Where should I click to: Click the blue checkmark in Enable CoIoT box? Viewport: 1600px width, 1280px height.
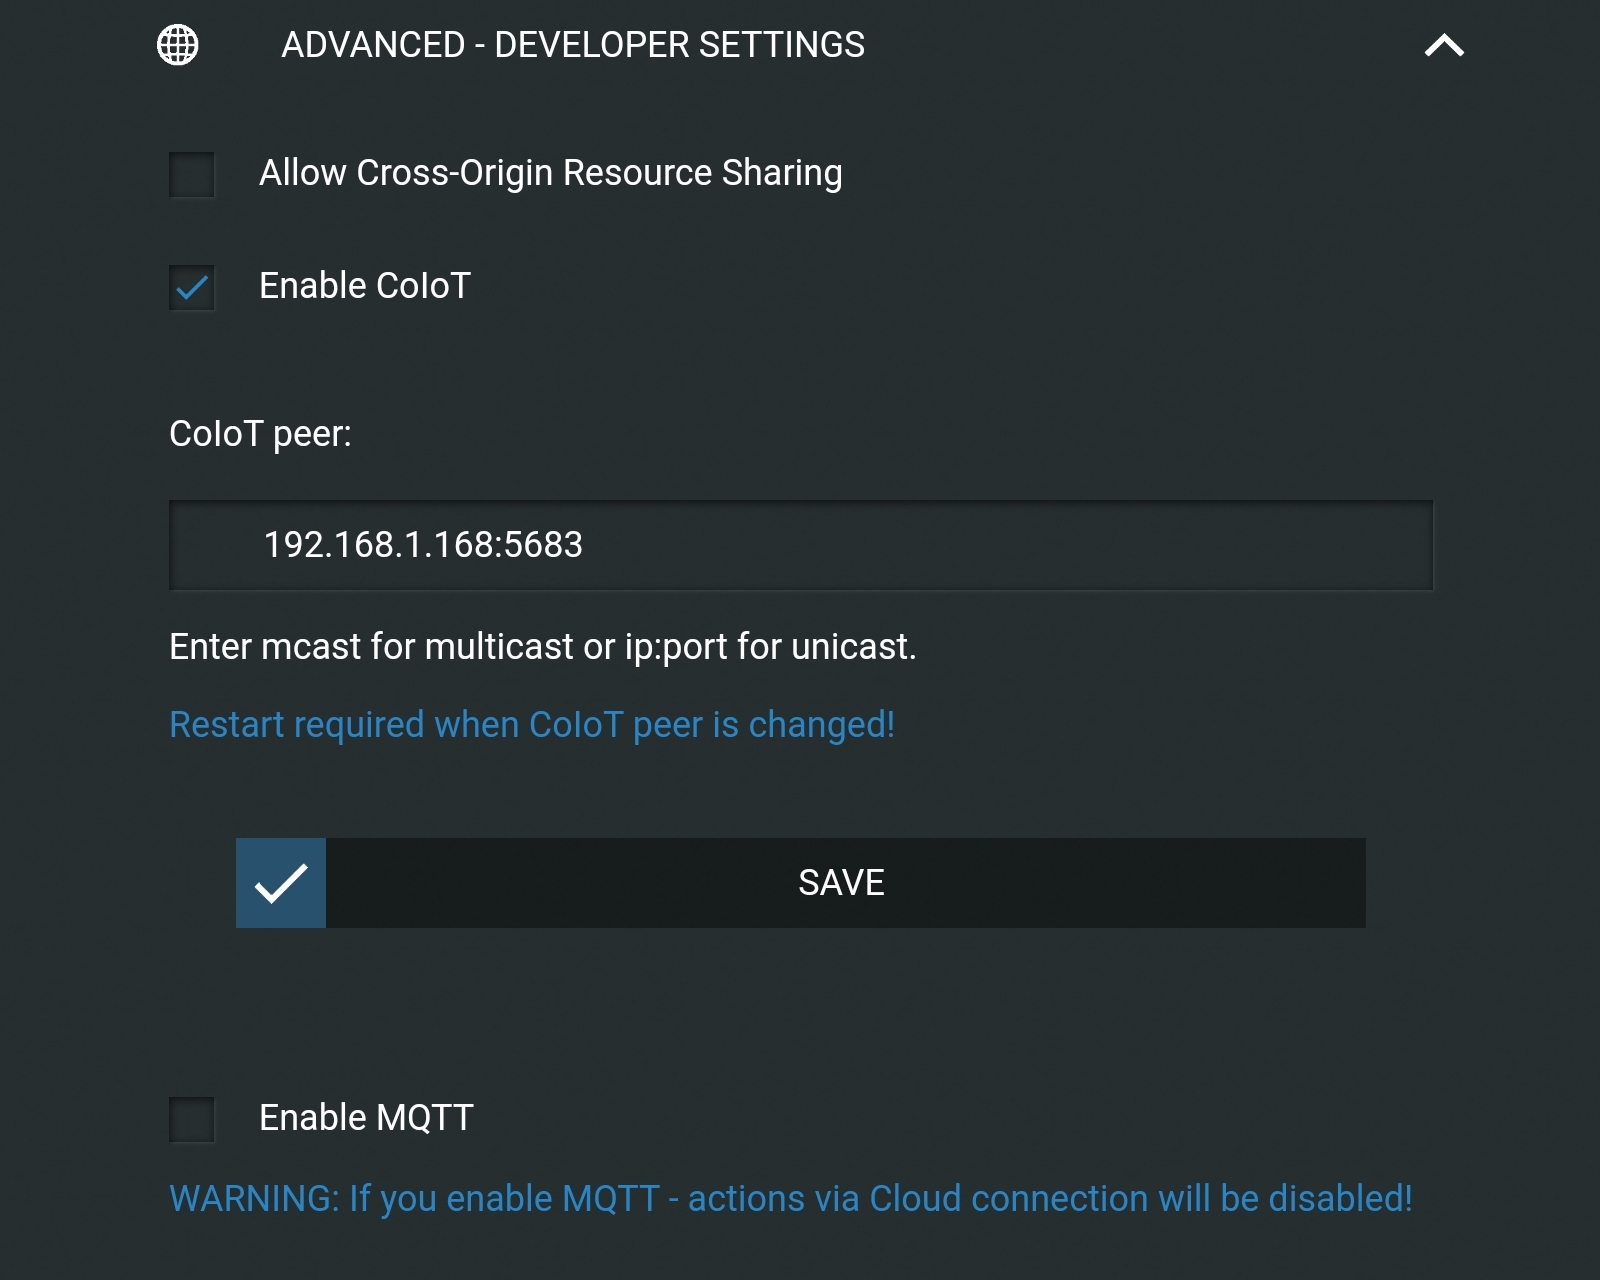point(191,287)
